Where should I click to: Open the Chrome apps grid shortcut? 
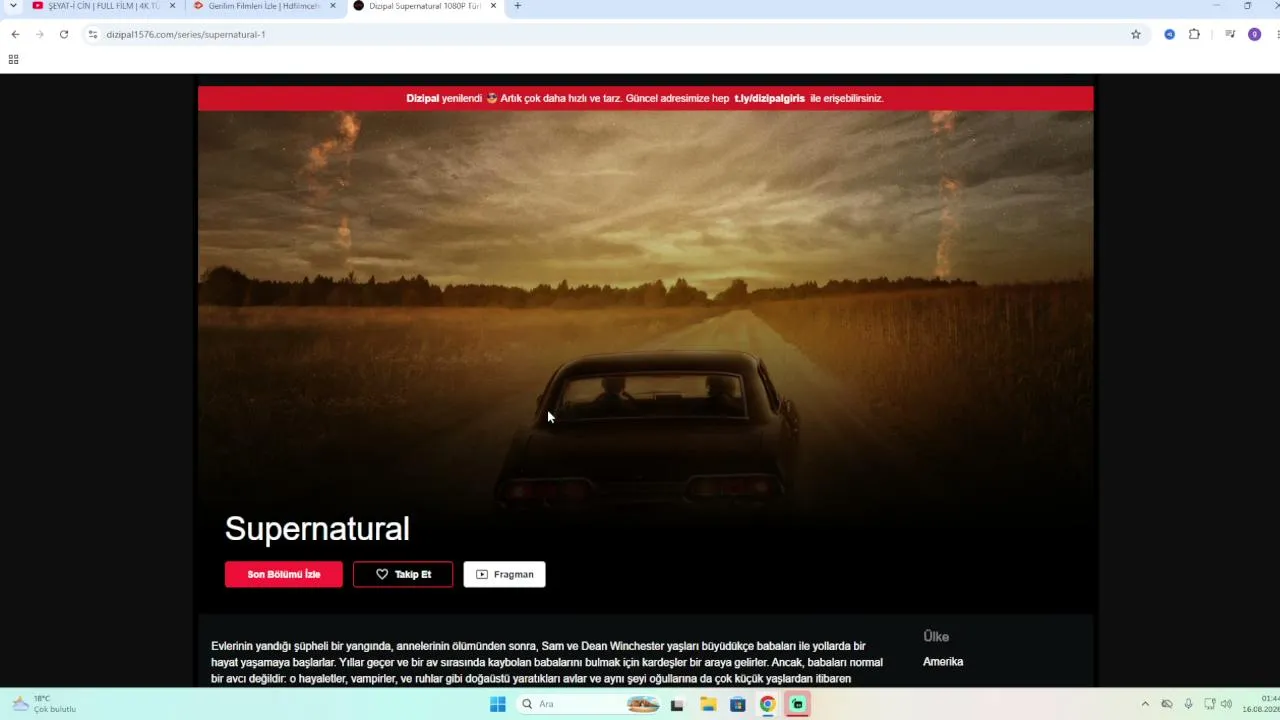[x=13, y=59]
